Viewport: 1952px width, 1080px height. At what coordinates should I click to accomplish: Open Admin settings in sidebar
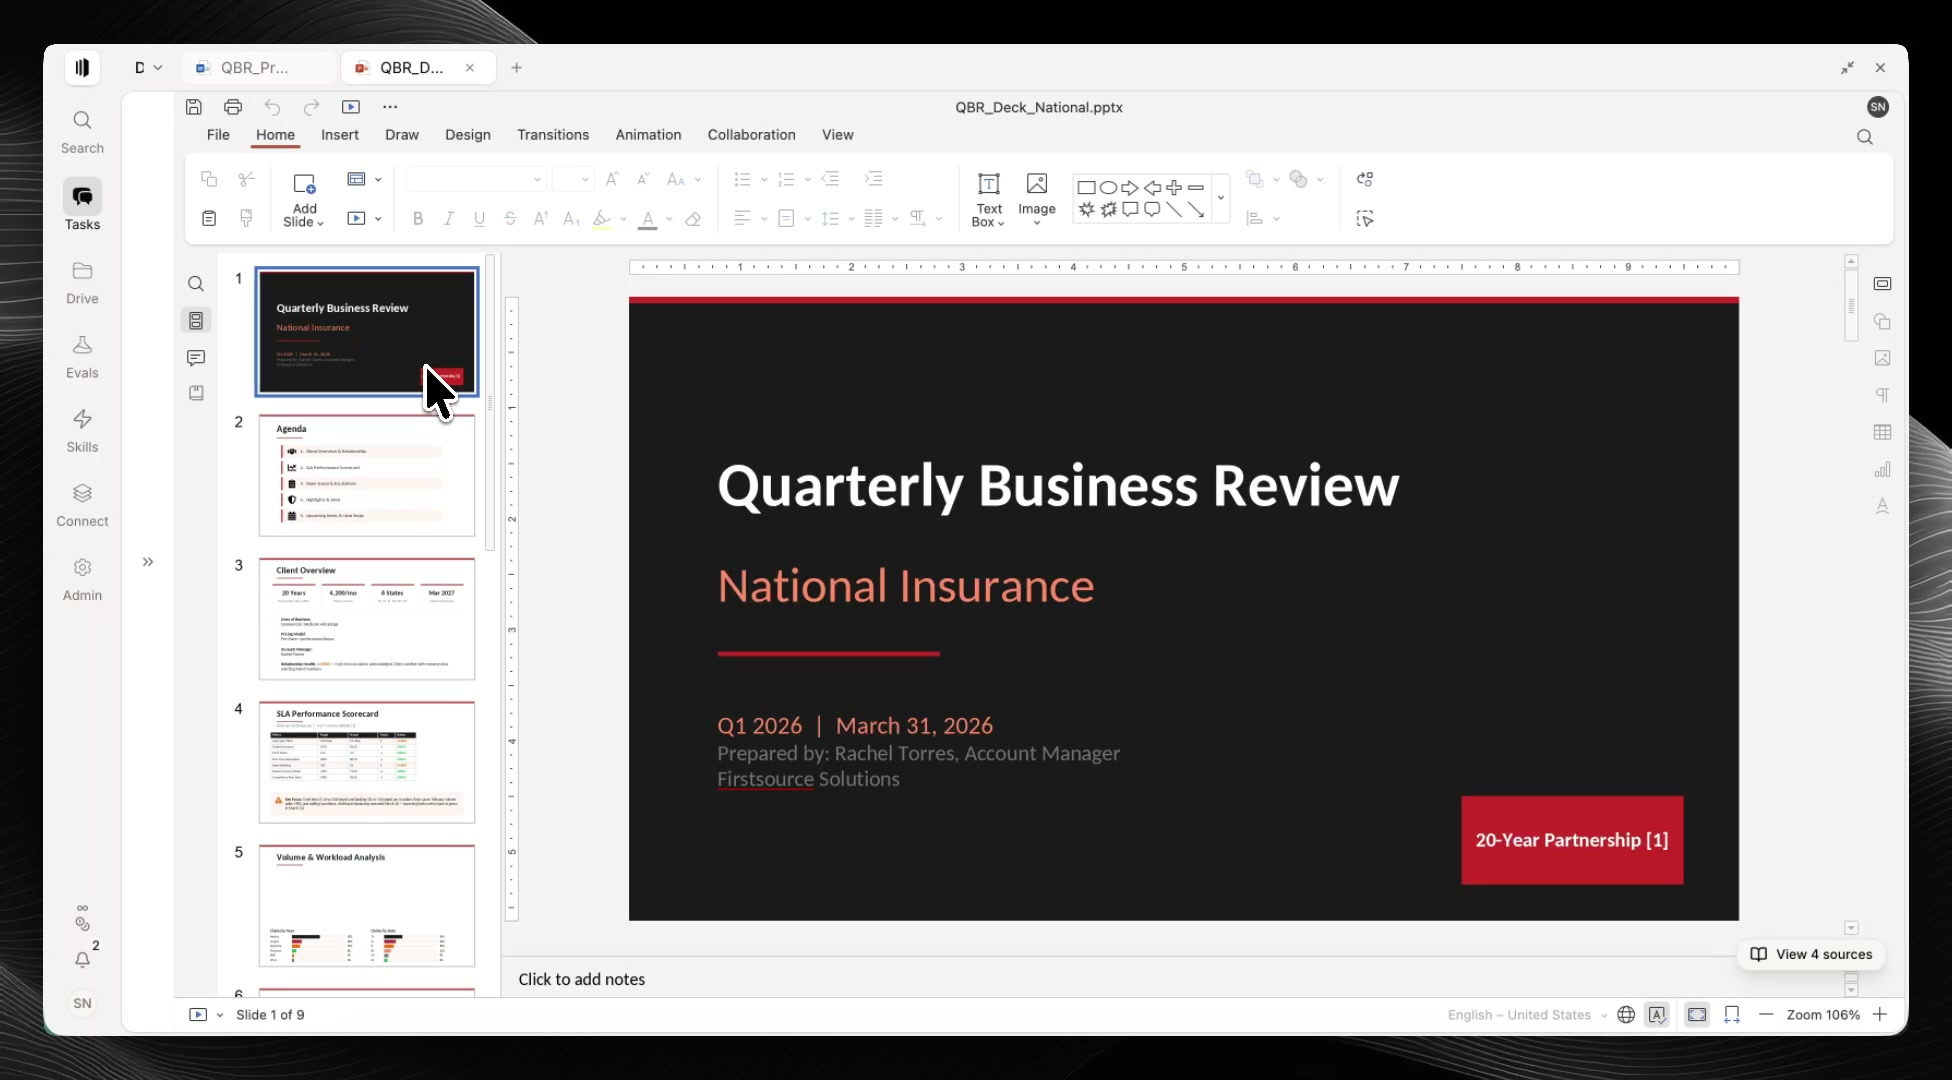(x=82, y=579)
